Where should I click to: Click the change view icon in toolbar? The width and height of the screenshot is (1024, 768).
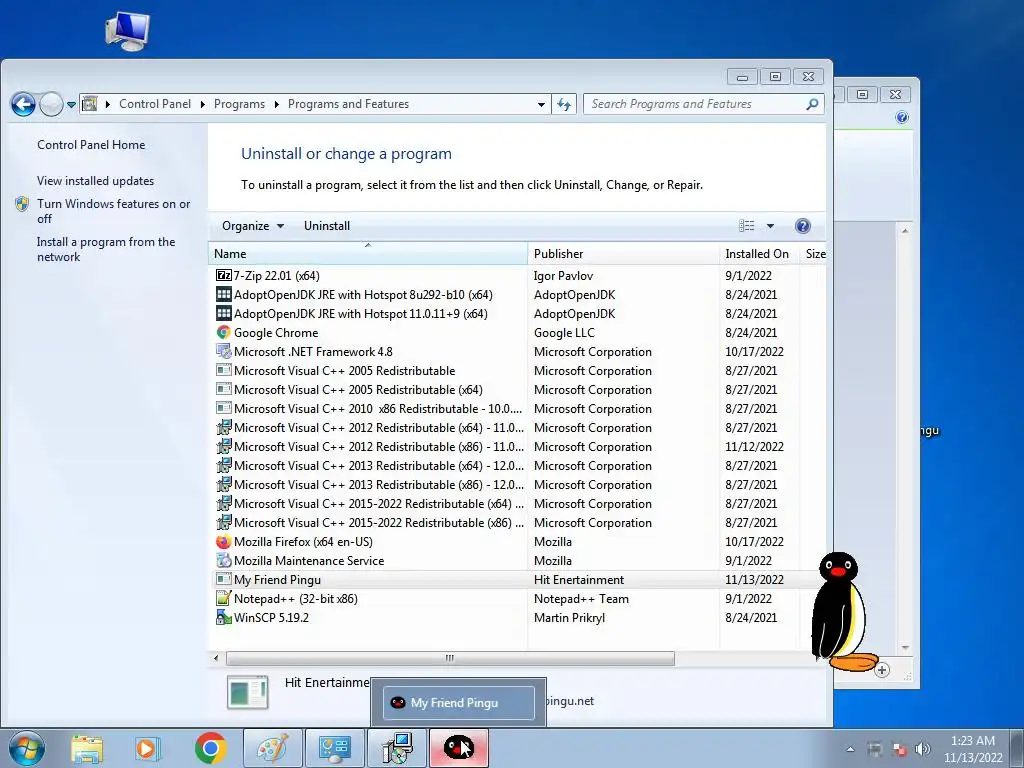pos(746,226)
